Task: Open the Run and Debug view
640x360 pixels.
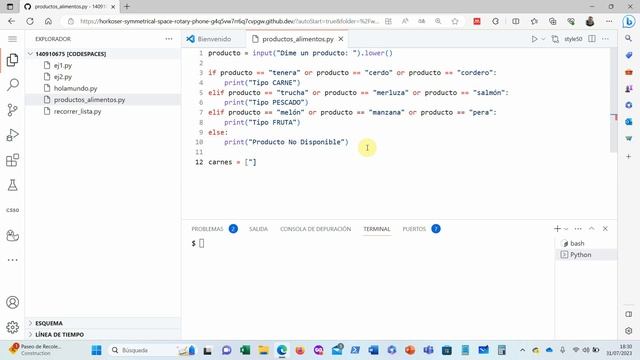Action: pos(13,135)
